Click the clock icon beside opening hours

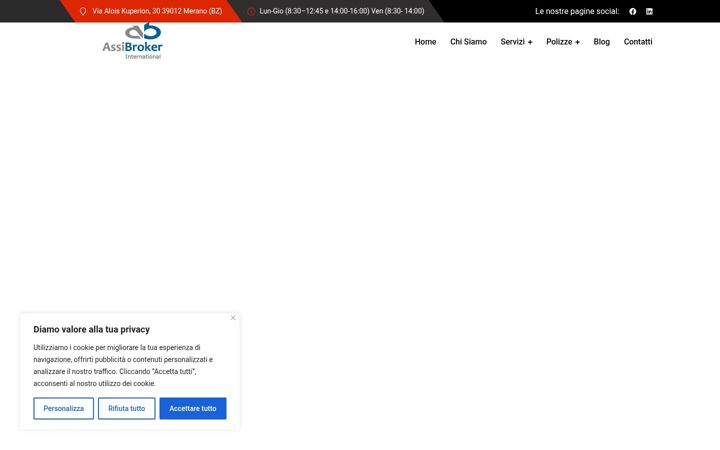251,11
